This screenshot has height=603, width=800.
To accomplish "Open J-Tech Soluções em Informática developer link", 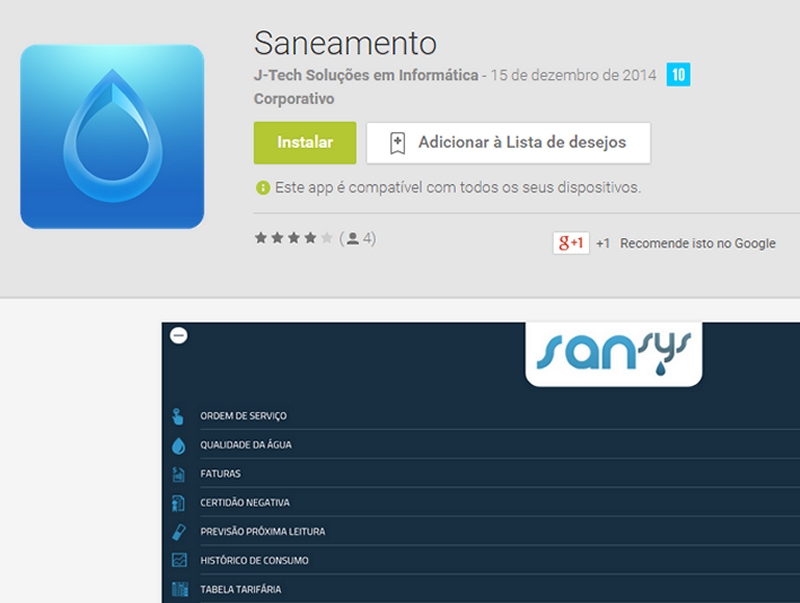I will pyautogui.click(x=366, y=76).
